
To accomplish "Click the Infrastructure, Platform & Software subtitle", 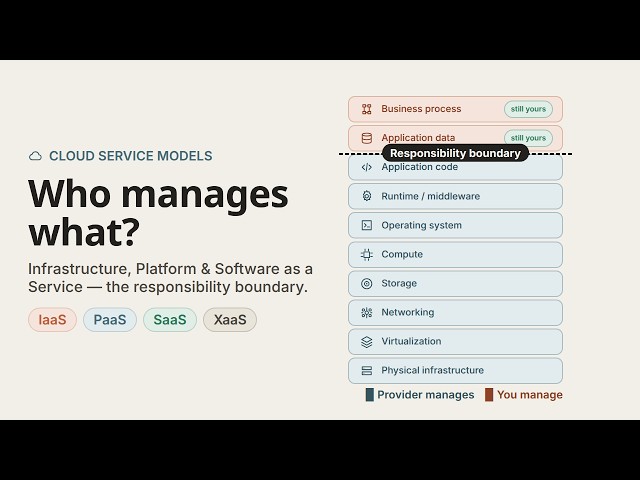I will pyautogui.click(x=170, y=278).
